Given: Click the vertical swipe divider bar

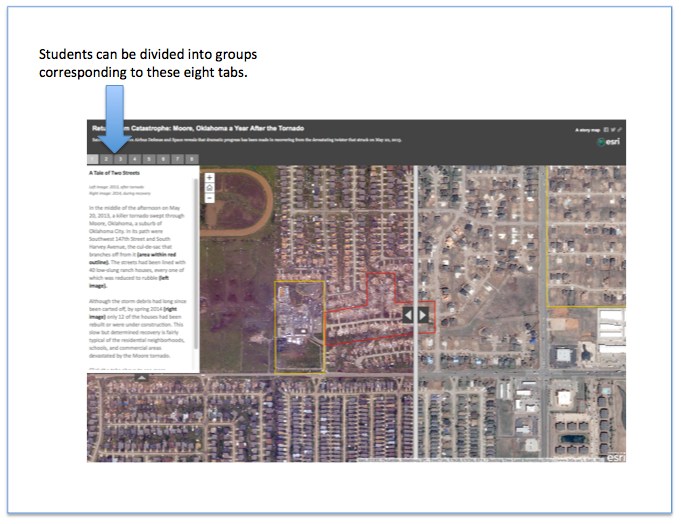Looking at the screenshot, I should (x=415, y=400).
